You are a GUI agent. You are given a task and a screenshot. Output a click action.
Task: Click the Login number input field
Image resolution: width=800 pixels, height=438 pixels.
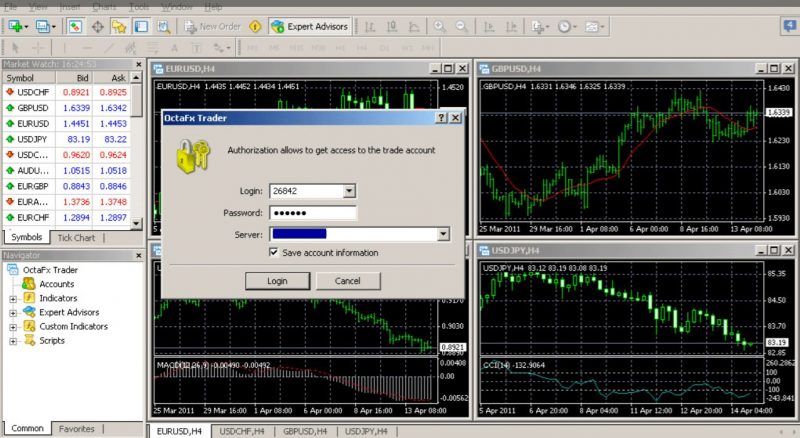(x=307, y=191)
